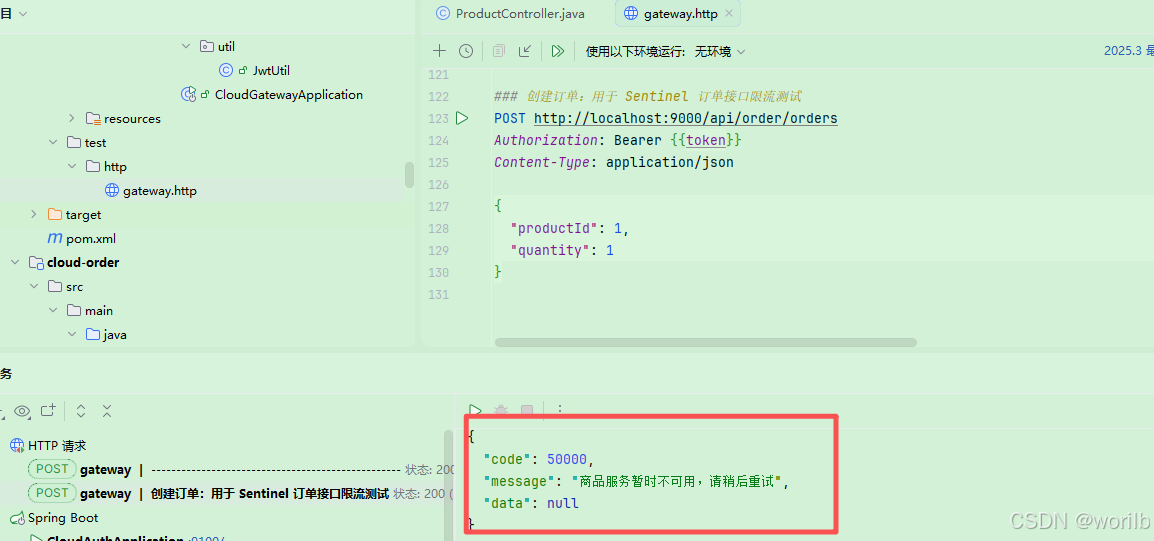Add a new HTTP request with plus icon
The height and width of the screenshot is (541, 1154).
pos(439,51)
